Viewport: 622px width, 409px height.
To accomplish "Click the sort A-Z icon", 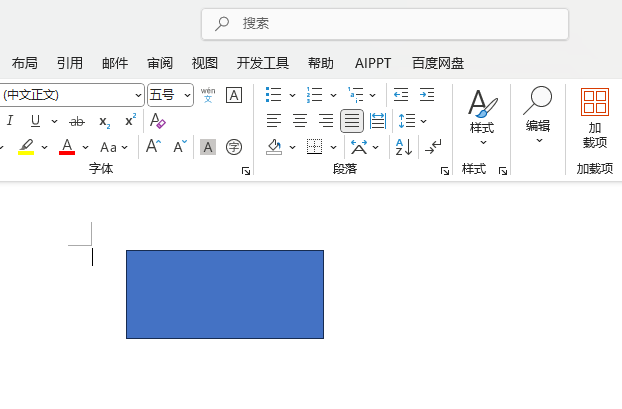I will coord(404,147).
